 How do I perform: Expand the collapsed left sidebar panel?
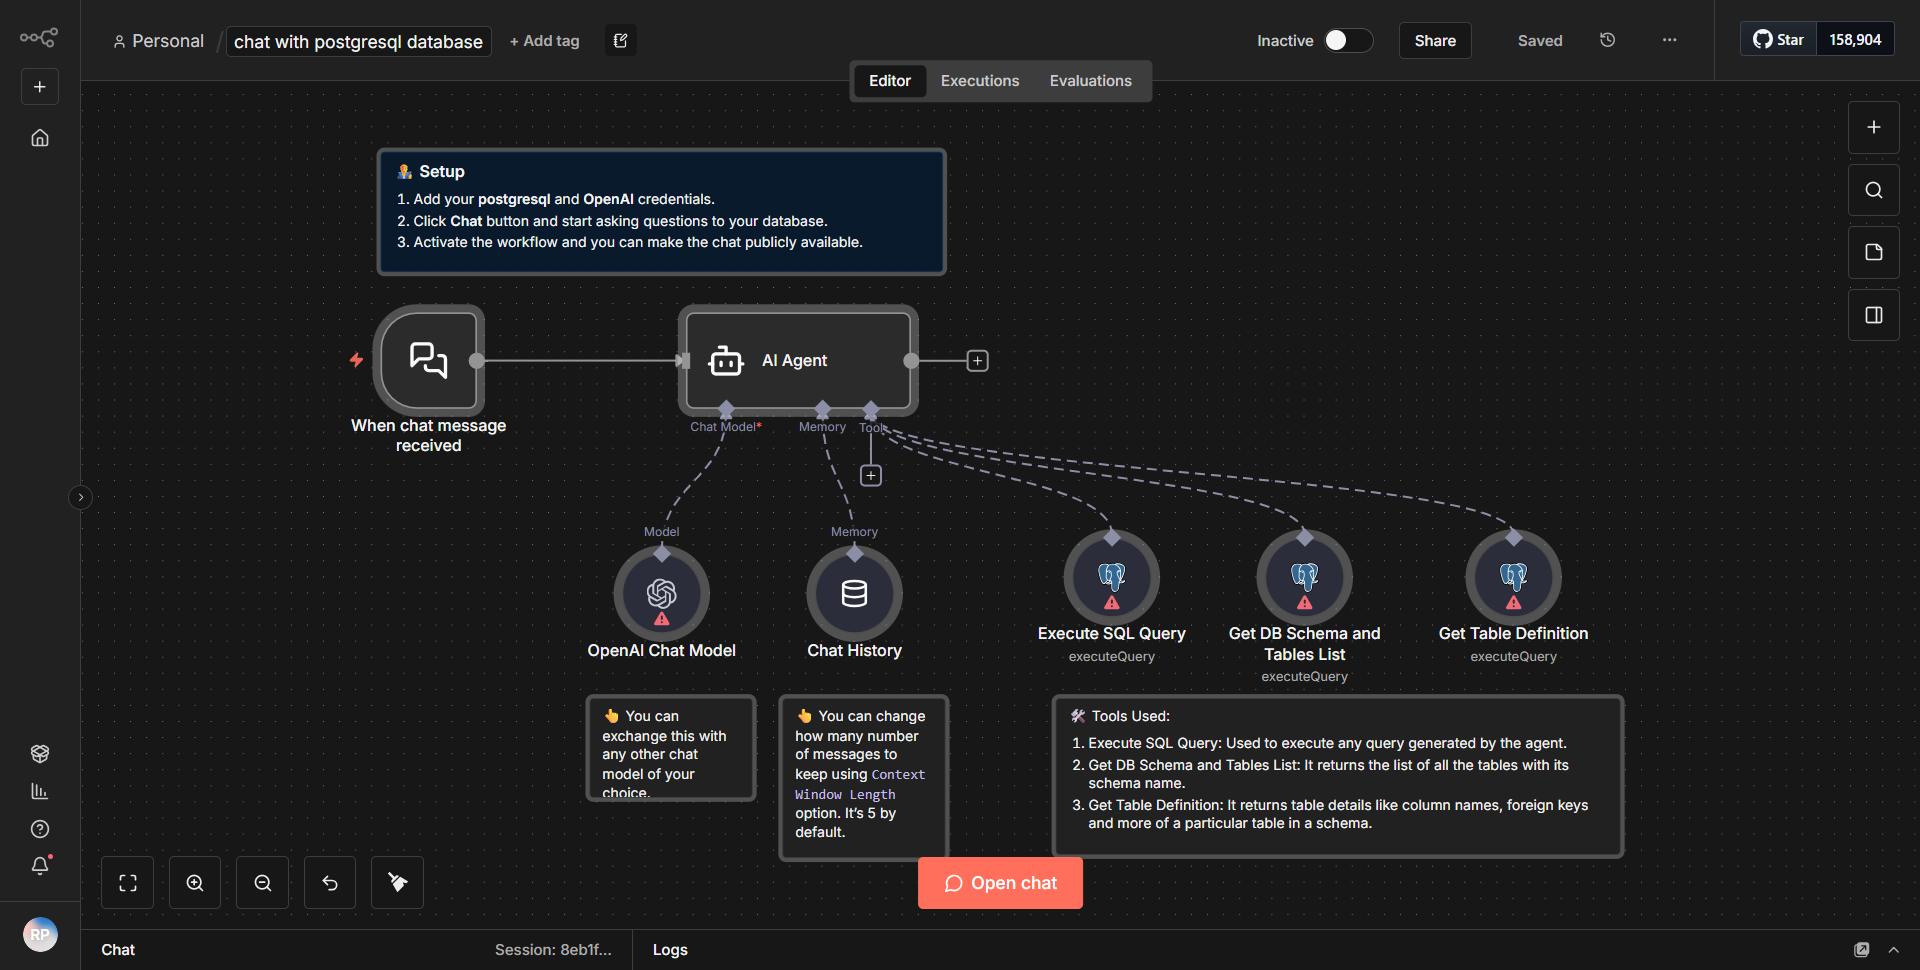(x=80, y=497)
